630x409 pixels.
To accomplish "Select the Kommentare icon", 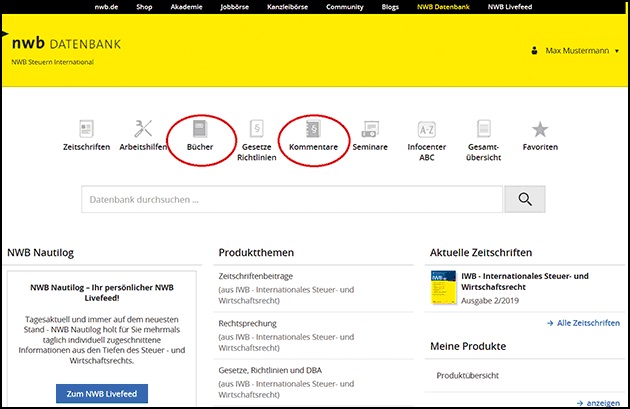I will [312, 129].
